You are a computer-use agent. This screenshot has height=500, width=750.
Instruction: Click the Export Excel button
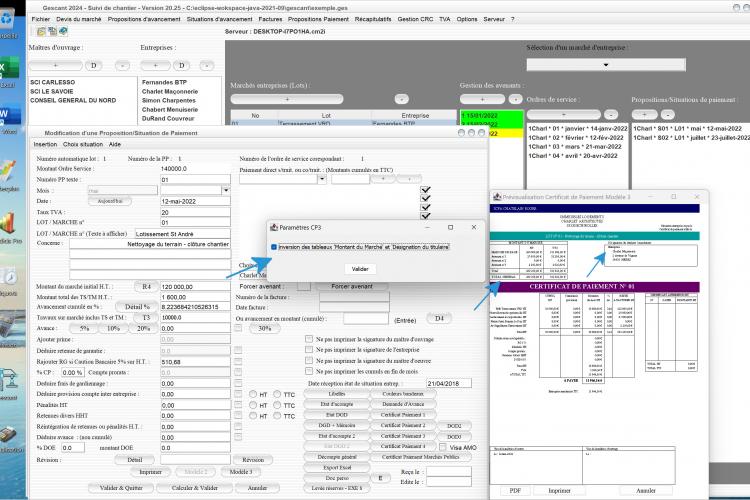click(337, 467)
